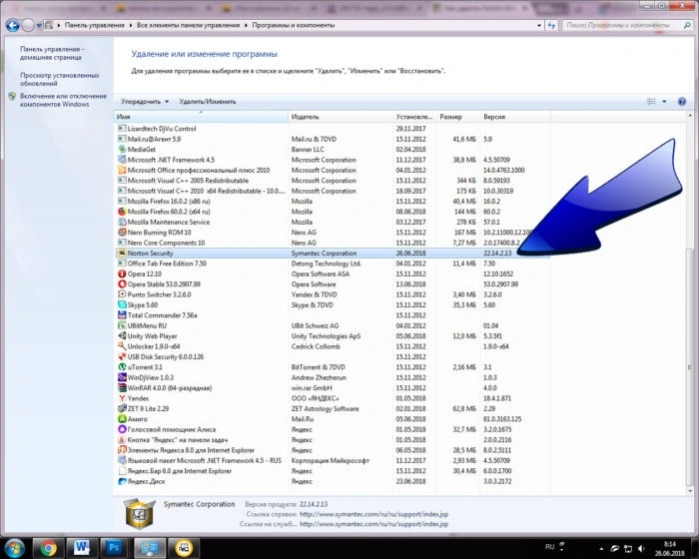Click the Амиго program icon
Screen dimensions: 699x559
(122, 419)
